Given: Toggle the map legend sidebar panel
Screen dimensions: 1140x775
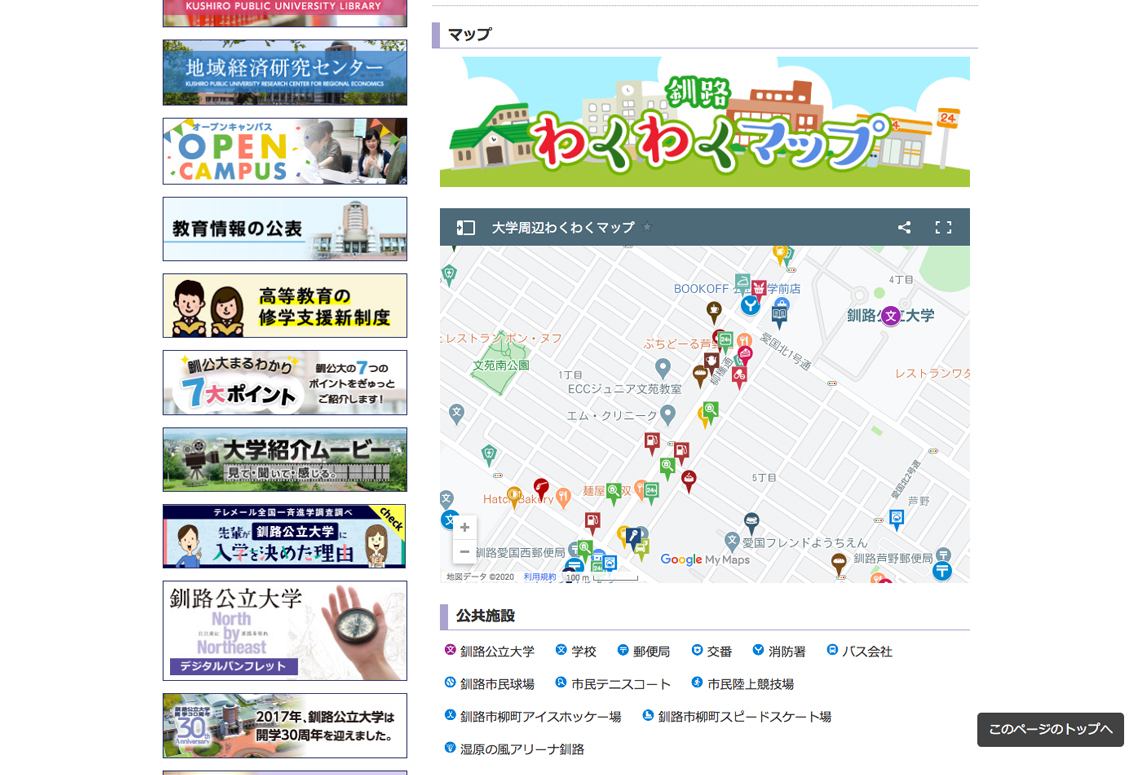Looking at the screenshot, I should click(x=465, y=228).
